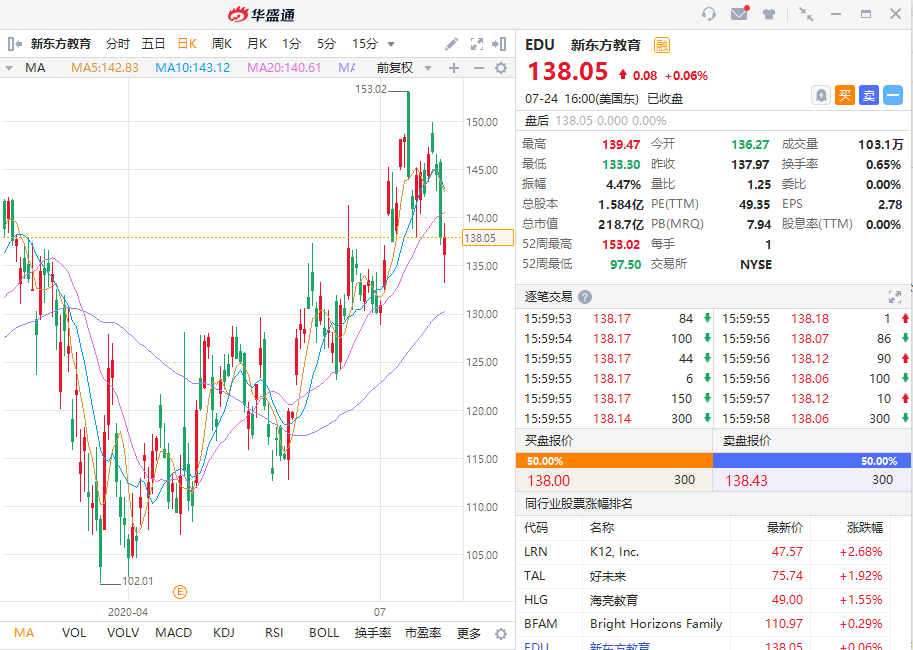Zoom out chart with minus icon

point(479,68)
